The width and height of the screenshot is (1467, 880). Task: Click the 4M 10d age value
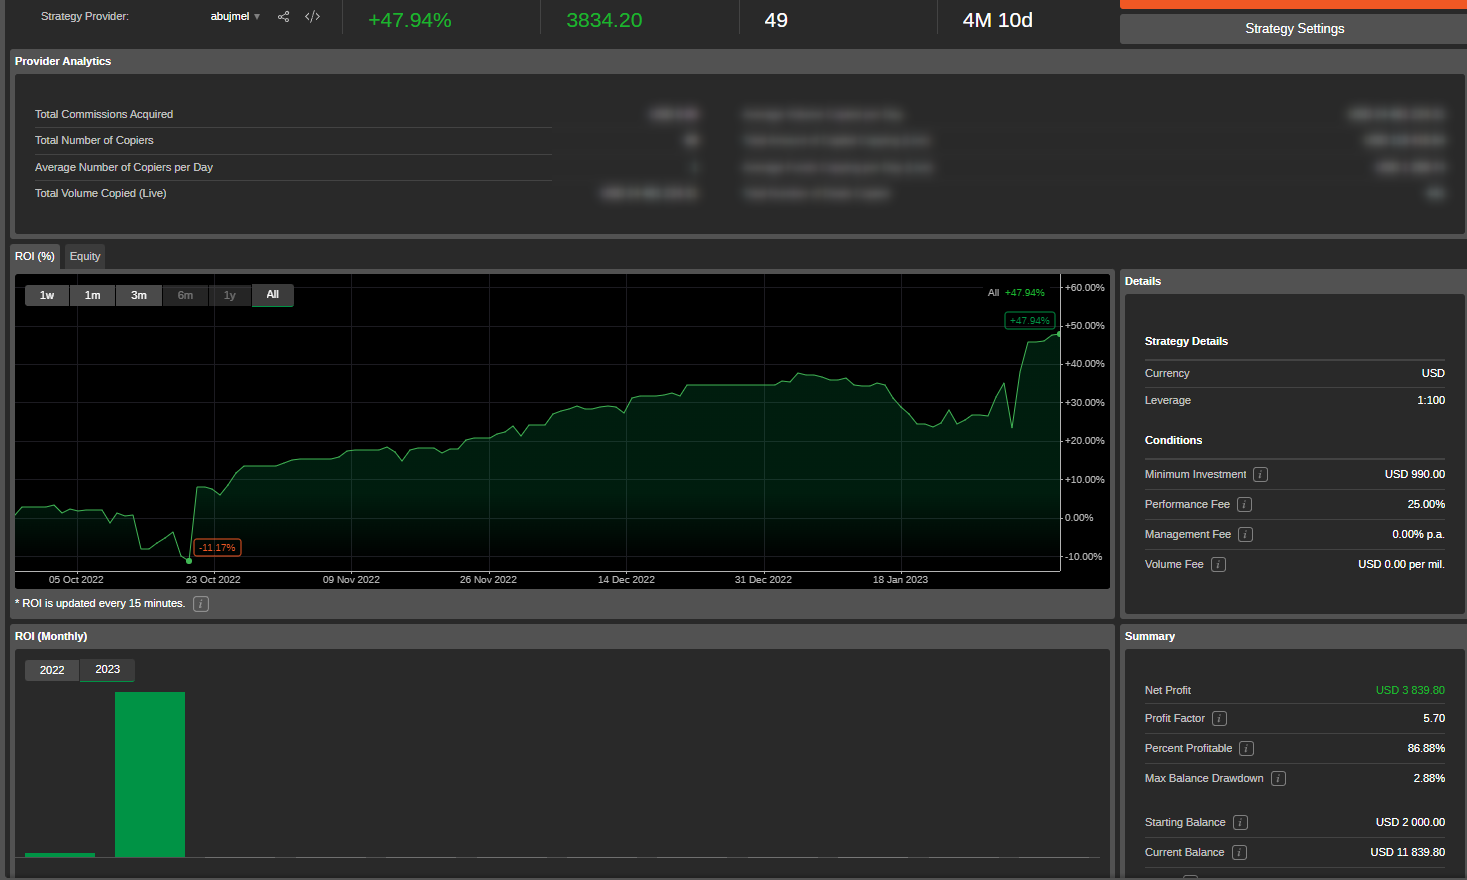click(997, 20)
